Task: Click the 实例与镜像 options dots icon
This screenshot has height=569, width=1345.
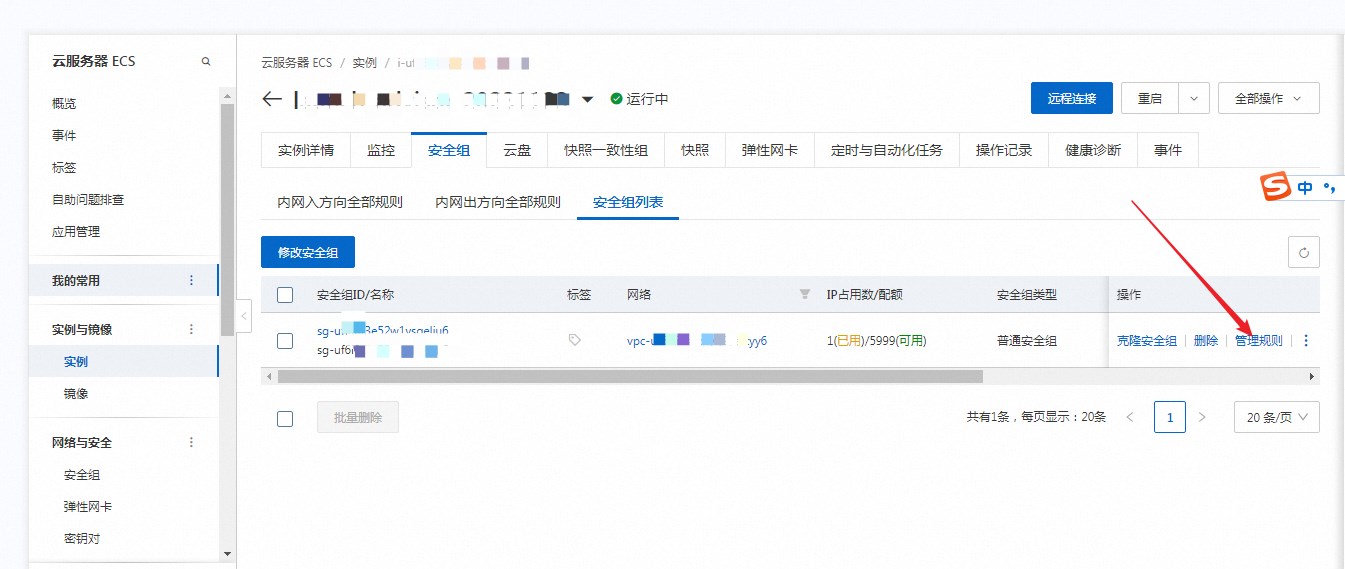Action: (x=192, y=329)
